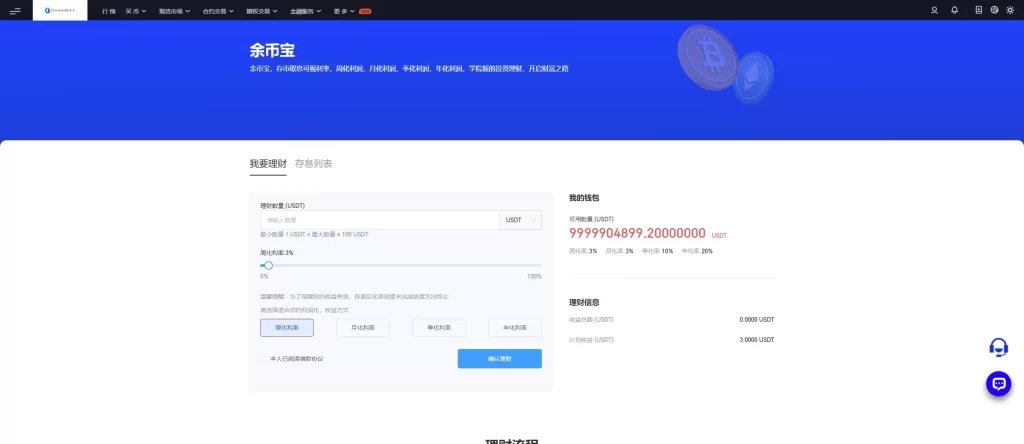Open the globe language selector icon

pyautogui.click(x=994, y=10)
